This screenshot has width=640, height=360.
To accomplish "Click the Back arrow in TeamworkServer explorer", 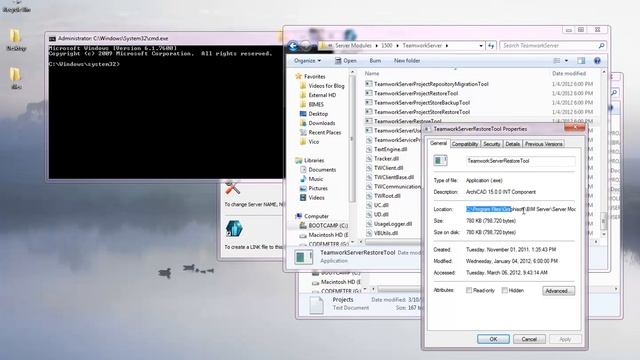I will [x=293, y=46].
